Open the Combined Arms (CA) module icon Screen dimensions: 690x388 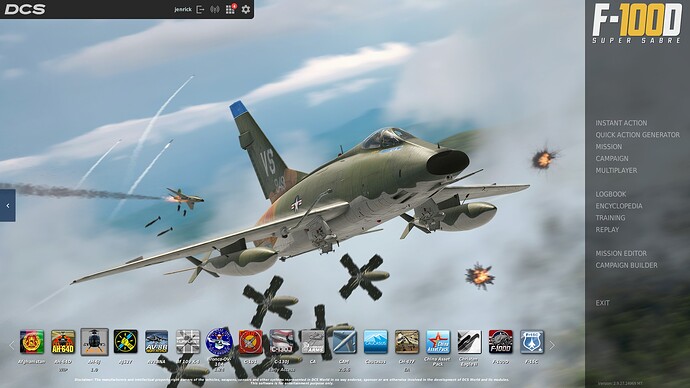(x=313, y=342)
